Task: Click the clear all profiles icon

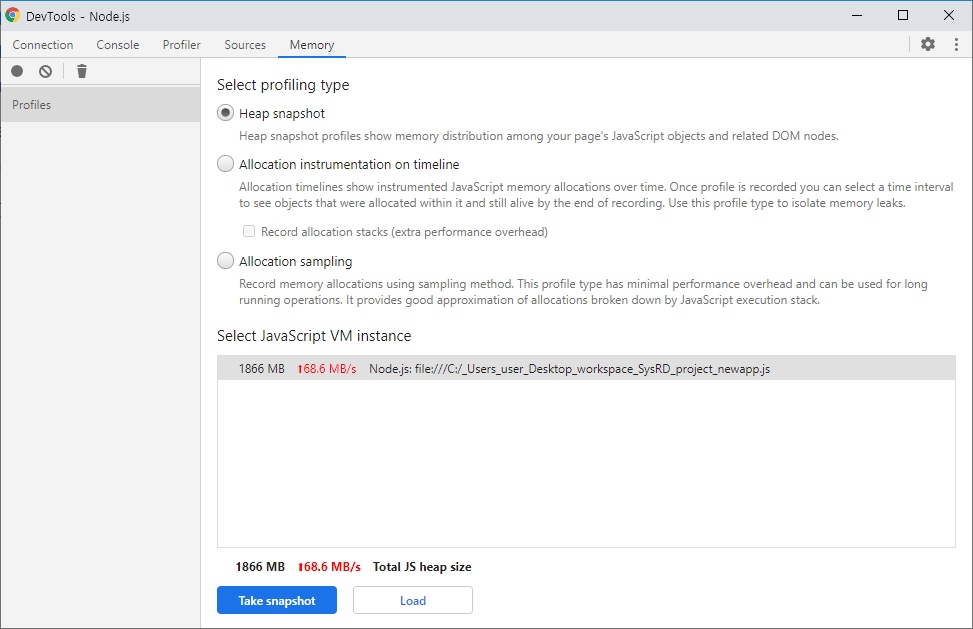Action: tap(45, 71)
